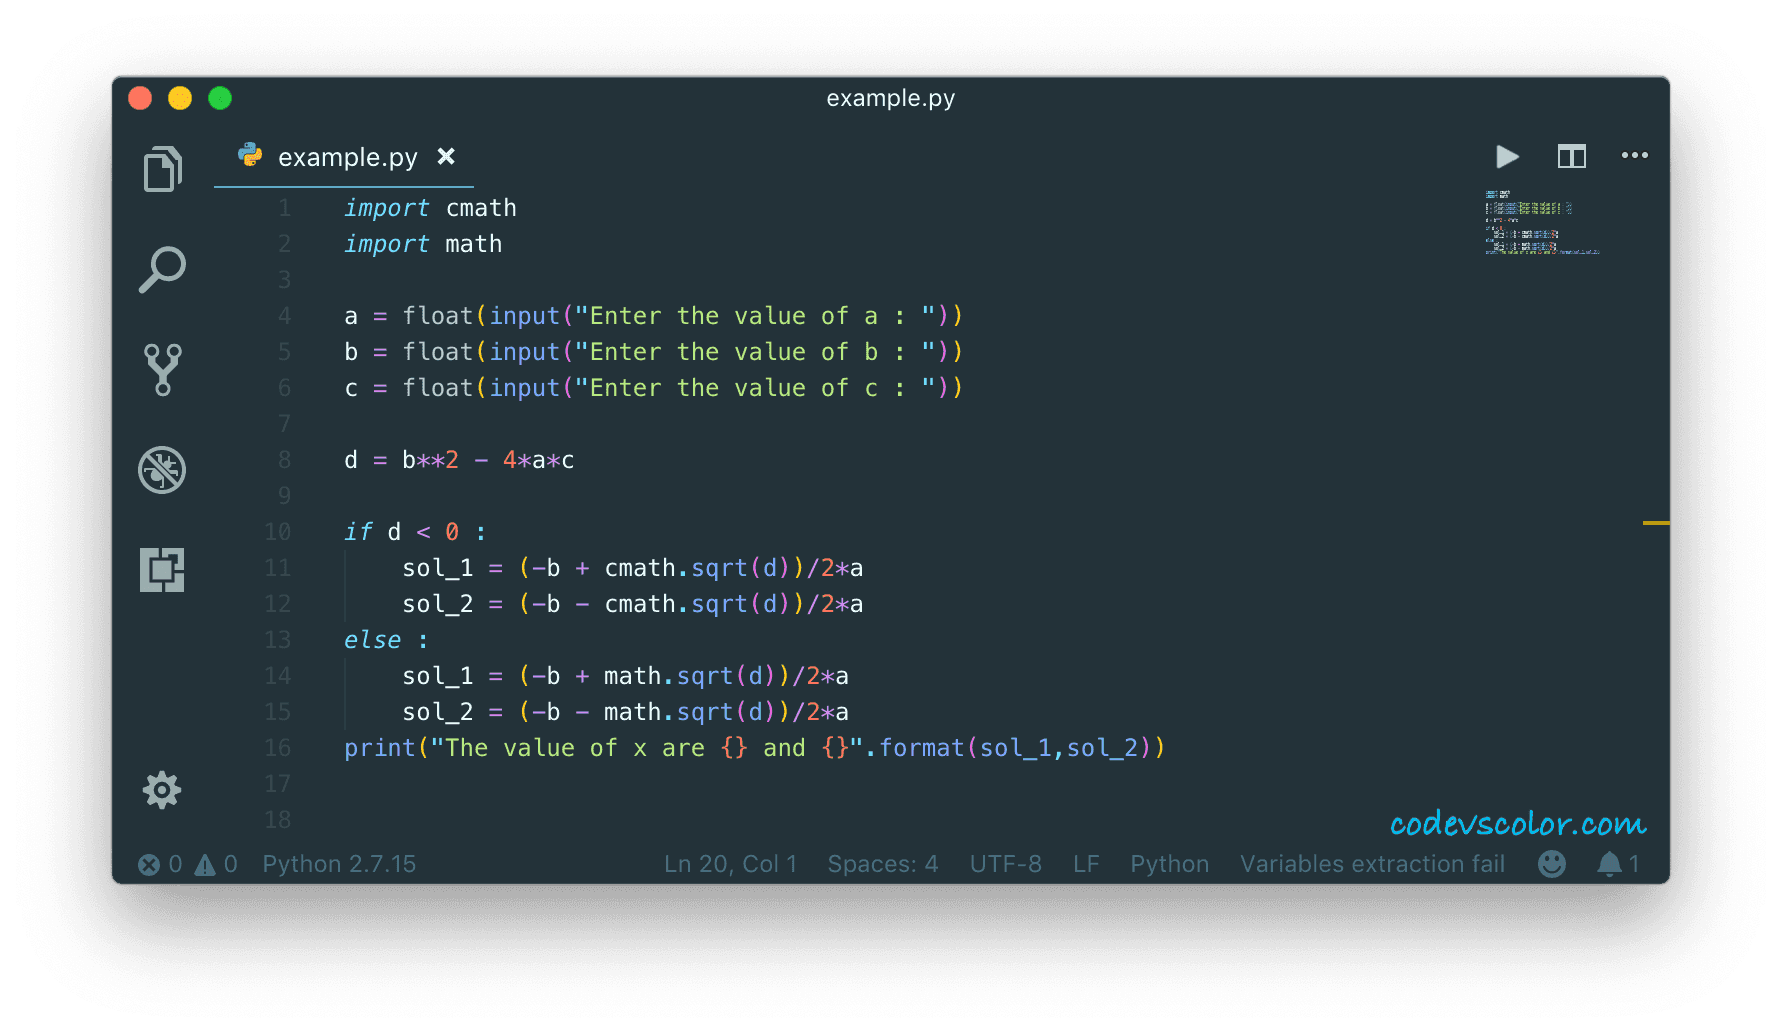Close the example.py tab

pyautogui.click(x=446, y=157)
